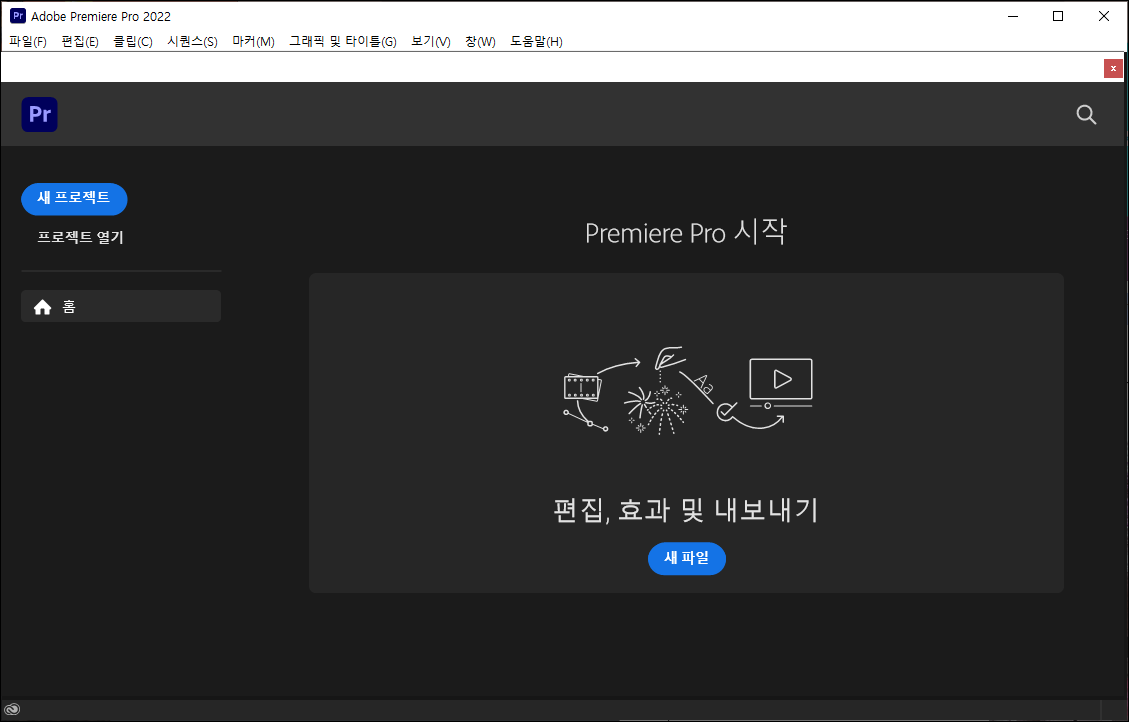Open the search with the magnifier icon
Image resolution: width=1129 pixels, height=722 pixels.
point(1086,114)
